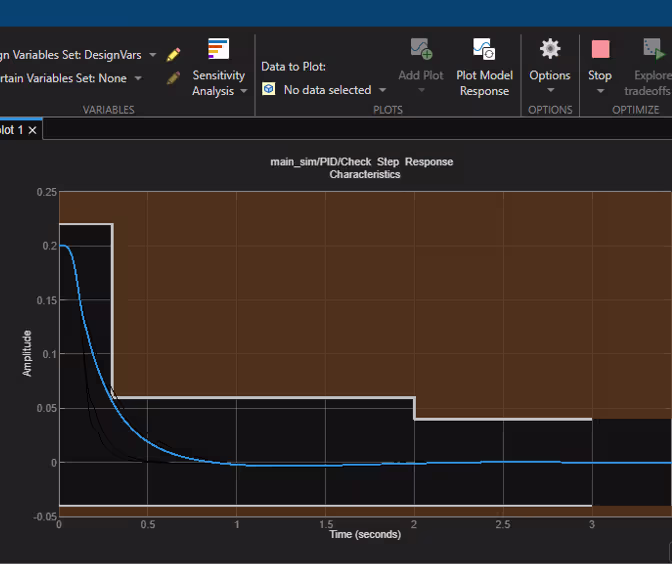Click the Sensitivity Analysis label

click(219, 83)
